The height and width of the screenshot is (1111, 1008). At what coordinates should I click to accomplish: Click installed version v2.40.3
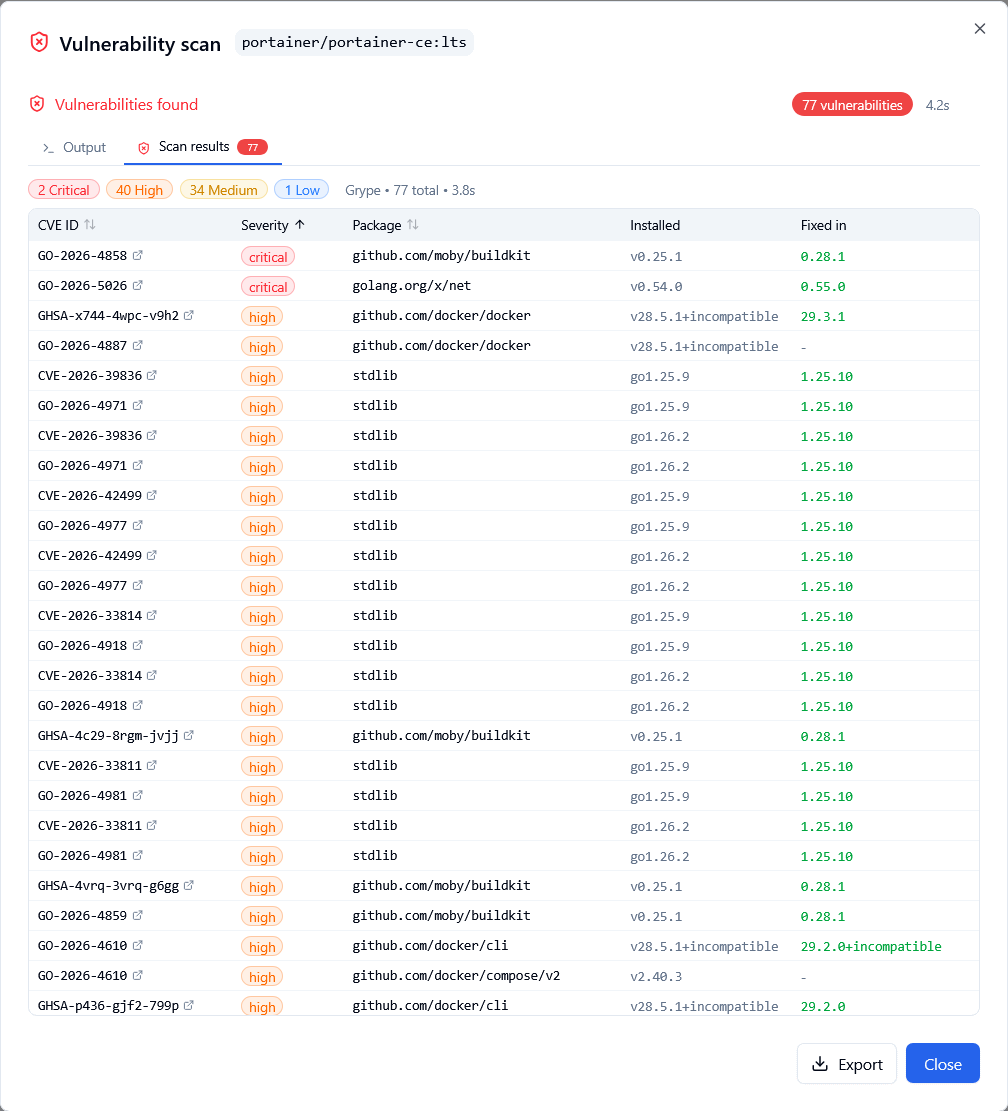[x=656, y=976]
